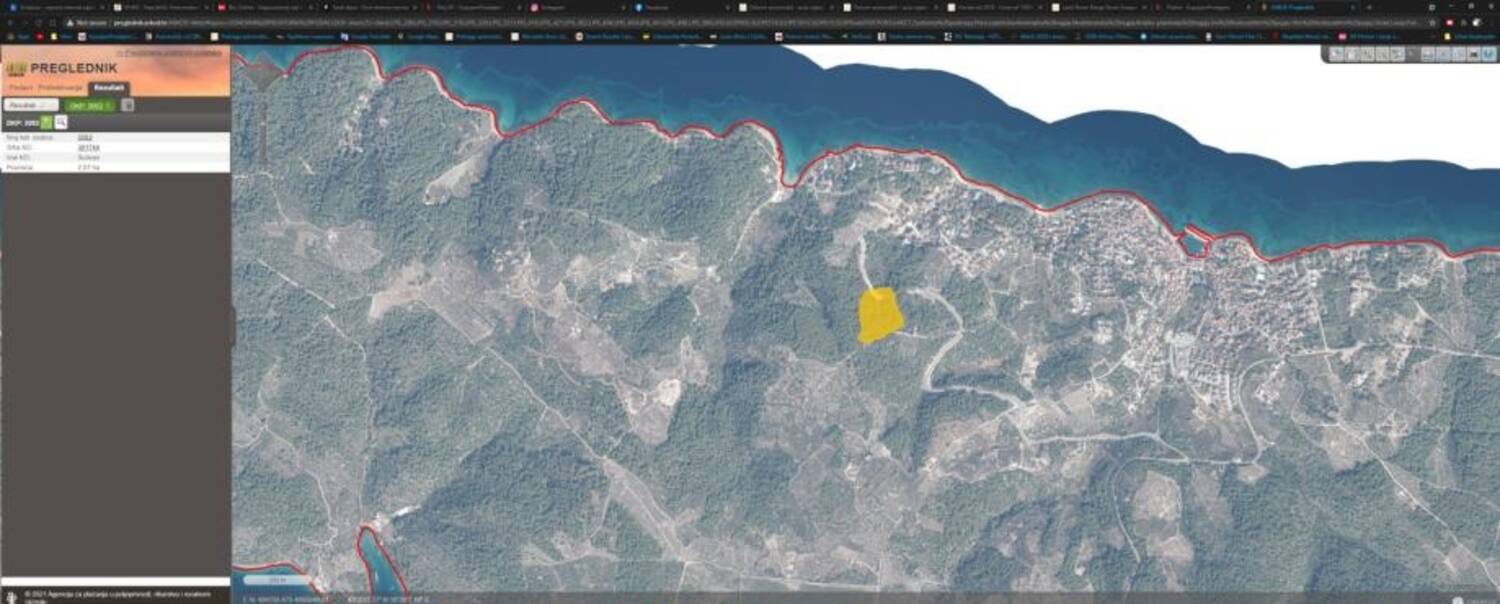Click the yellow highlighted parcel on map
Viewport: 1500px width, 604px height.
tap(880, 316)
